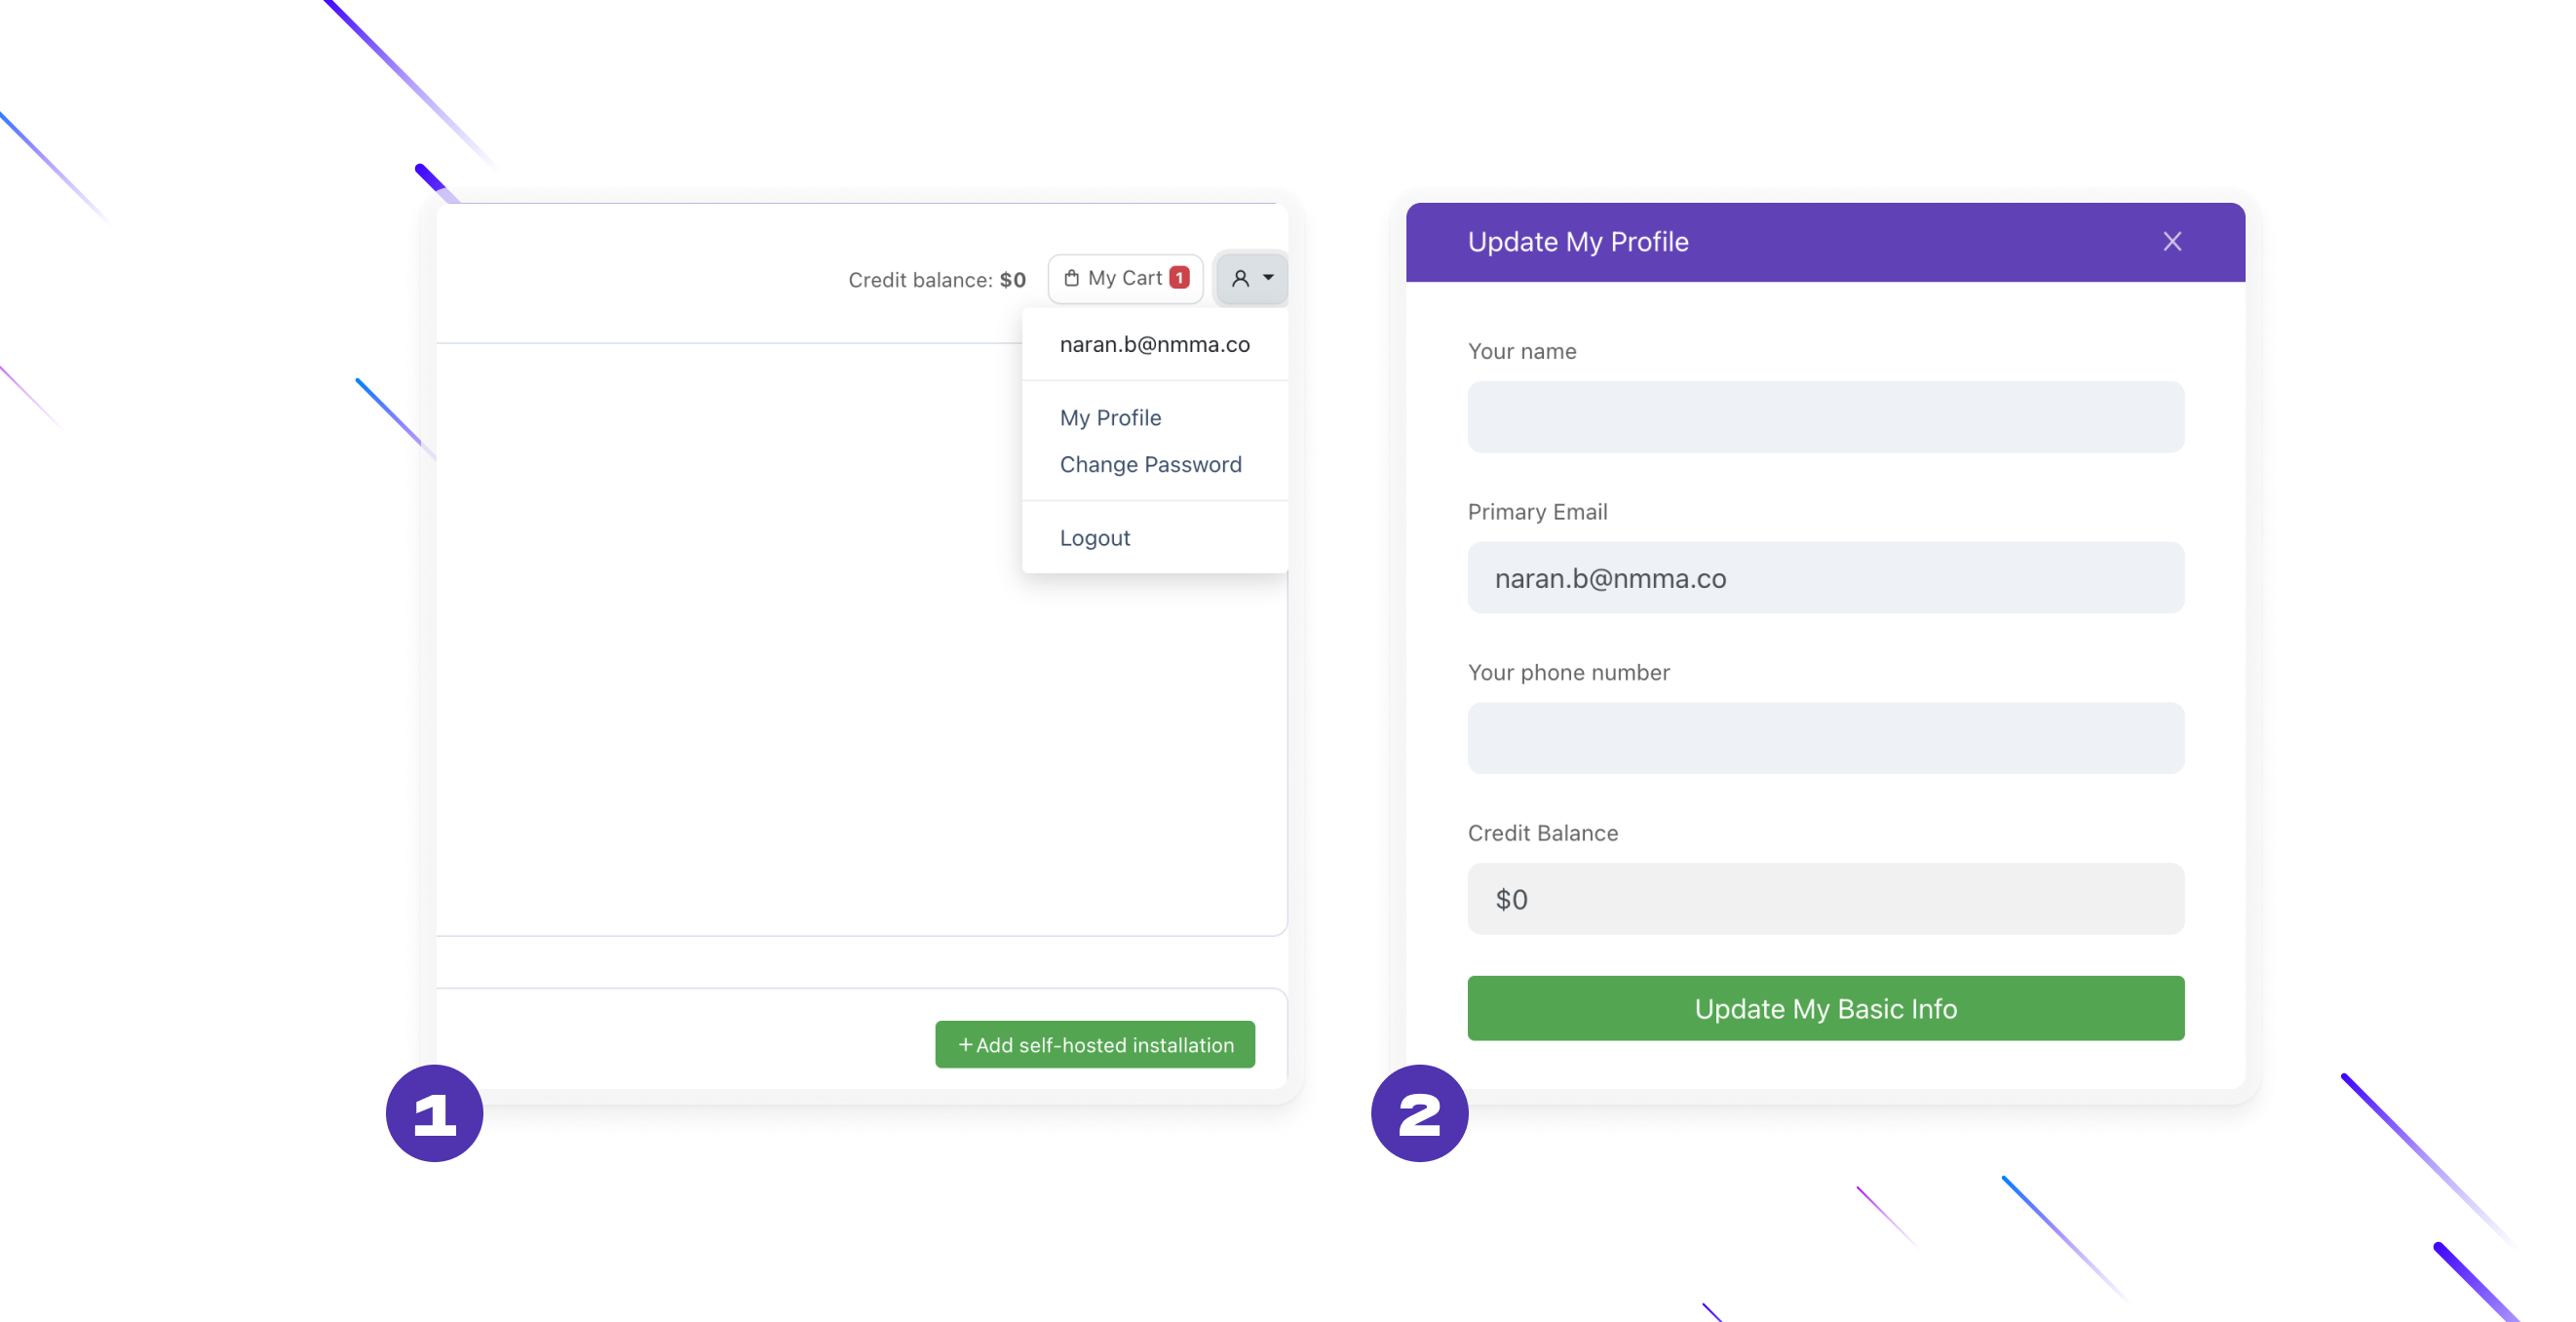This screenshot has height=1322, width=2576.
Task: Open the My Cart button
Action: pos(1125,278)
